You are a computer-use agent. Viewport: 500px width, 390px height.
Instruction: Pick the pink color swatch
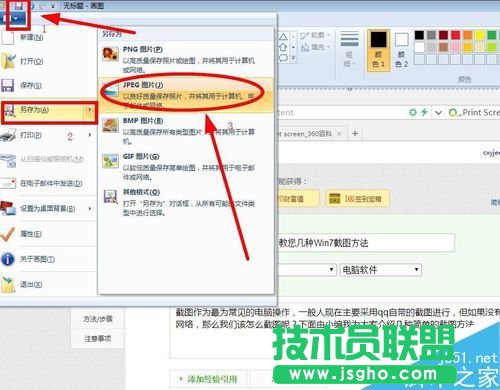point(456,47)
